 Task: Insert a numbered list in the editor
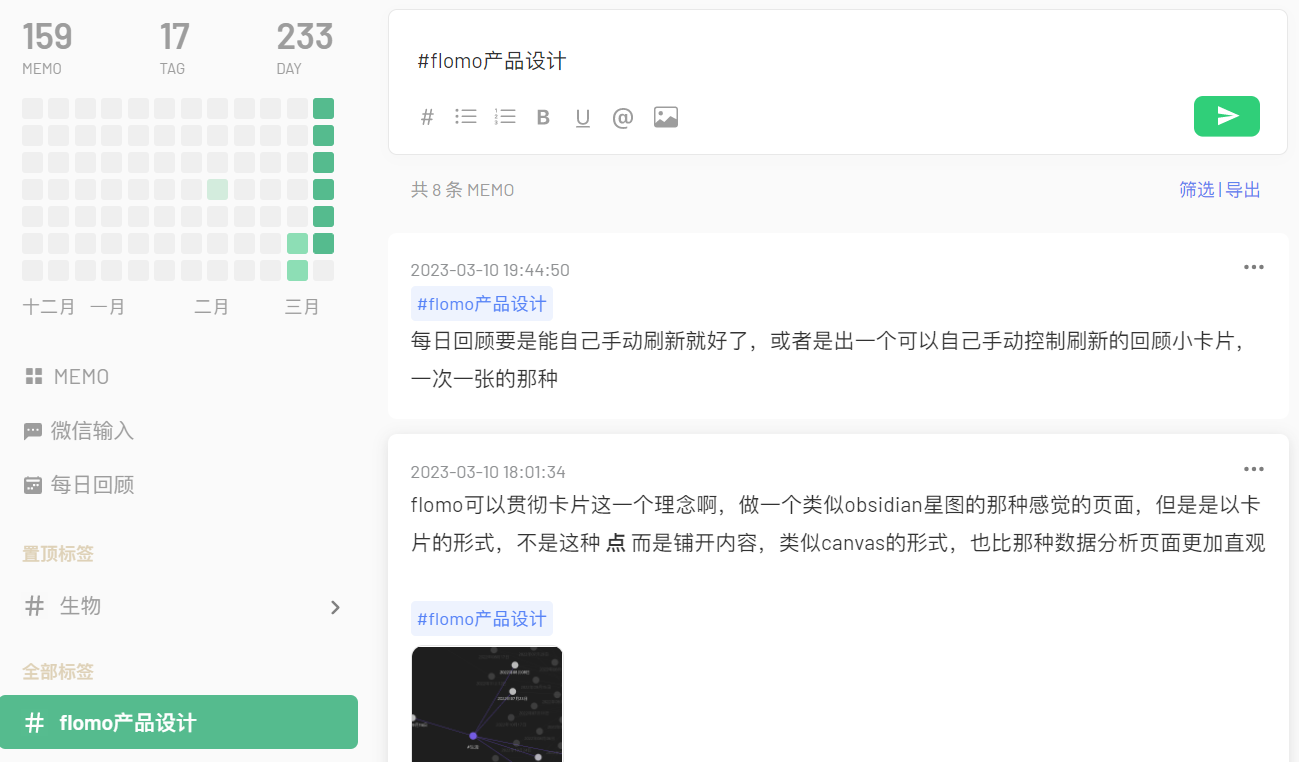504,117
